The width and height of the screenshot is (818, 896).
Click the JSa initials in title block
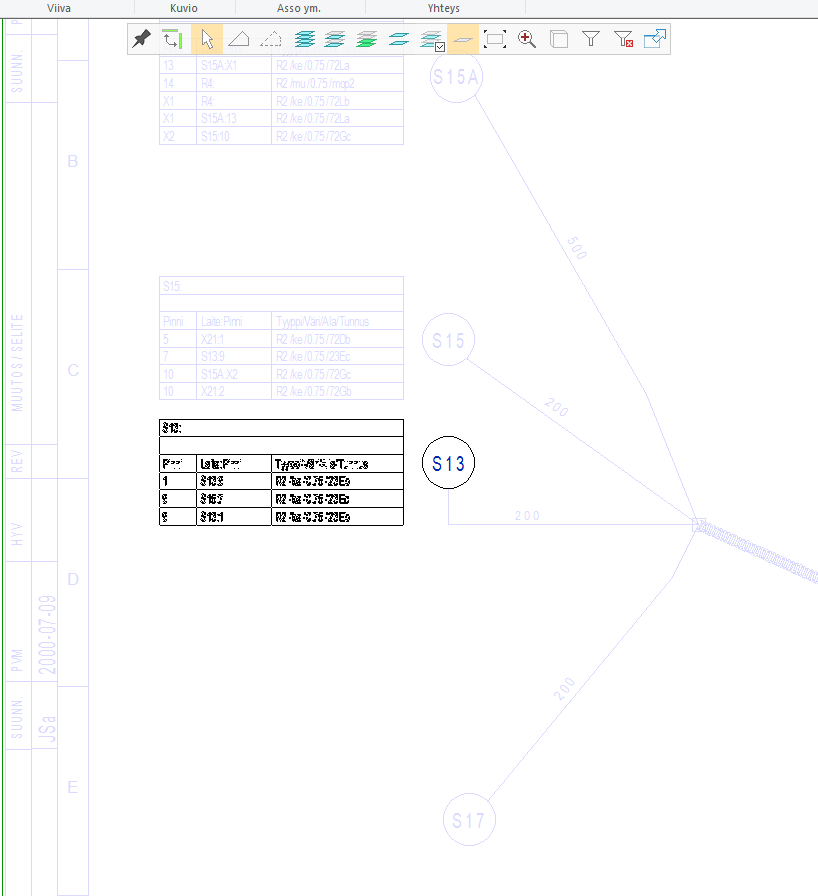[x=47, y=729]
